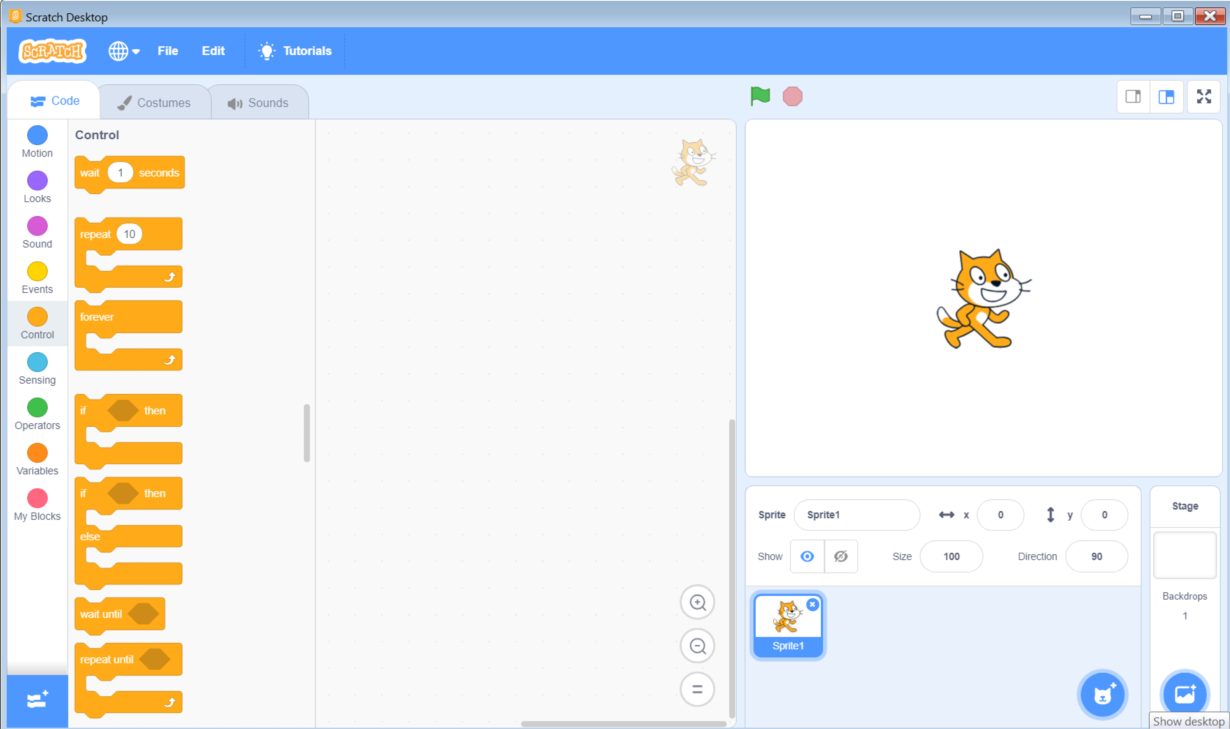The image size is (1230, 729).
Task: Switch to large stage layout
Action: tap(1166, 97)
